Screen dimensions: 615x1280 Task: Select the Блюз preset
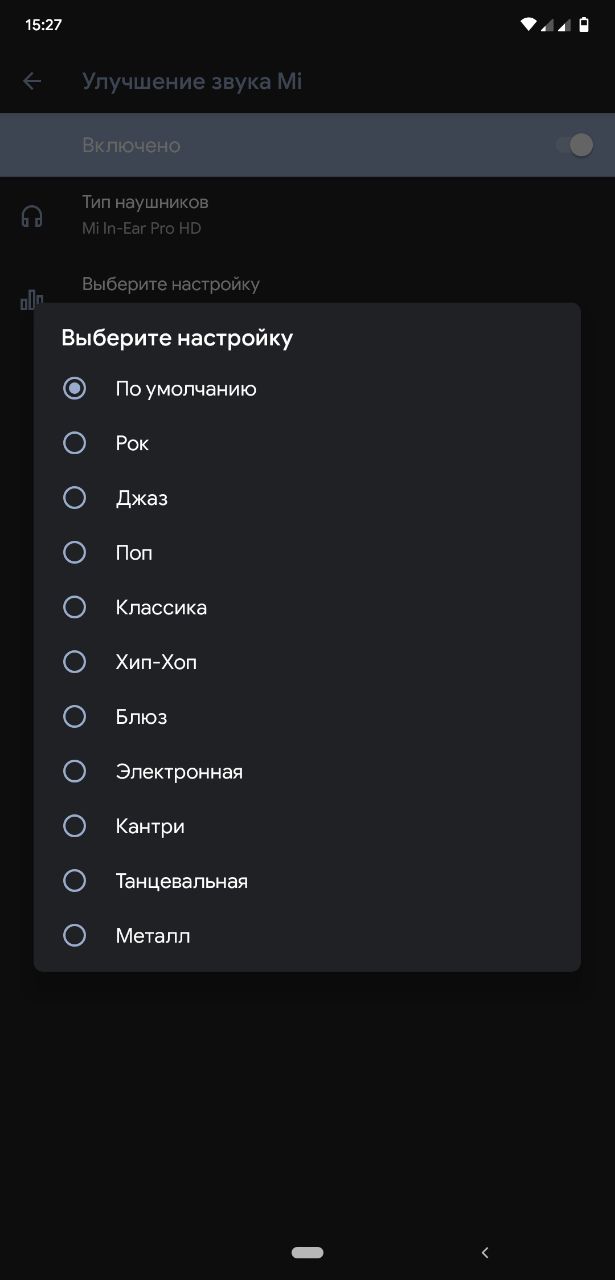pos(307,717)
